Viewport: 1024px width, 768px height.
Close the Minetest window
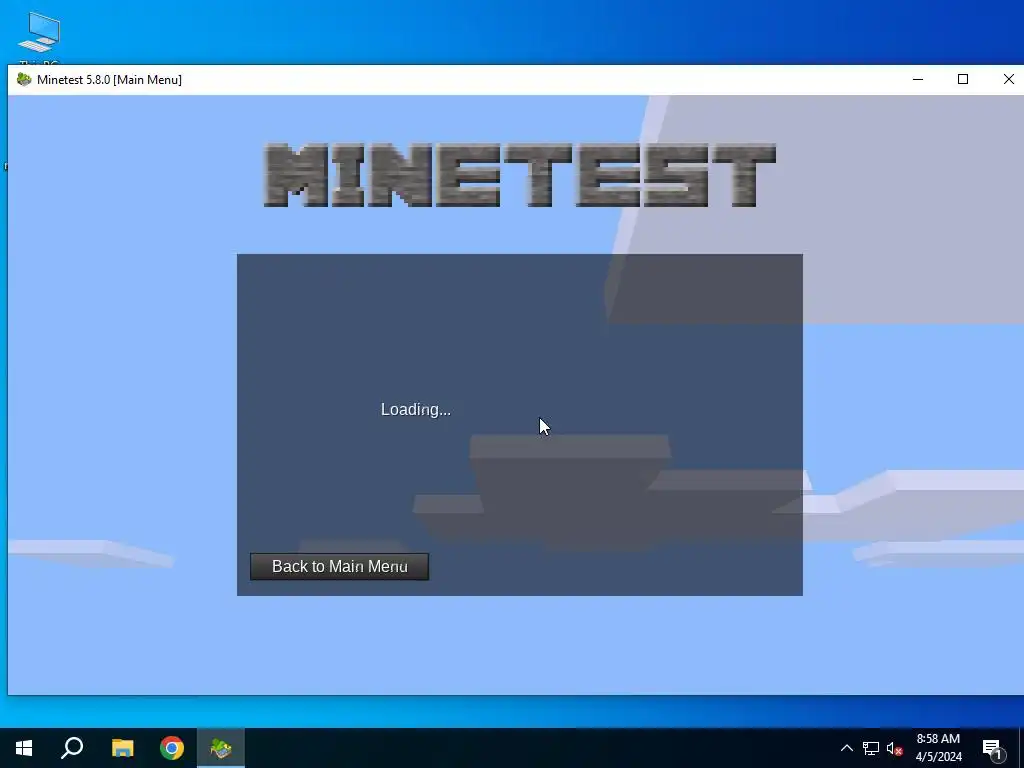[x=1008, y=79]
